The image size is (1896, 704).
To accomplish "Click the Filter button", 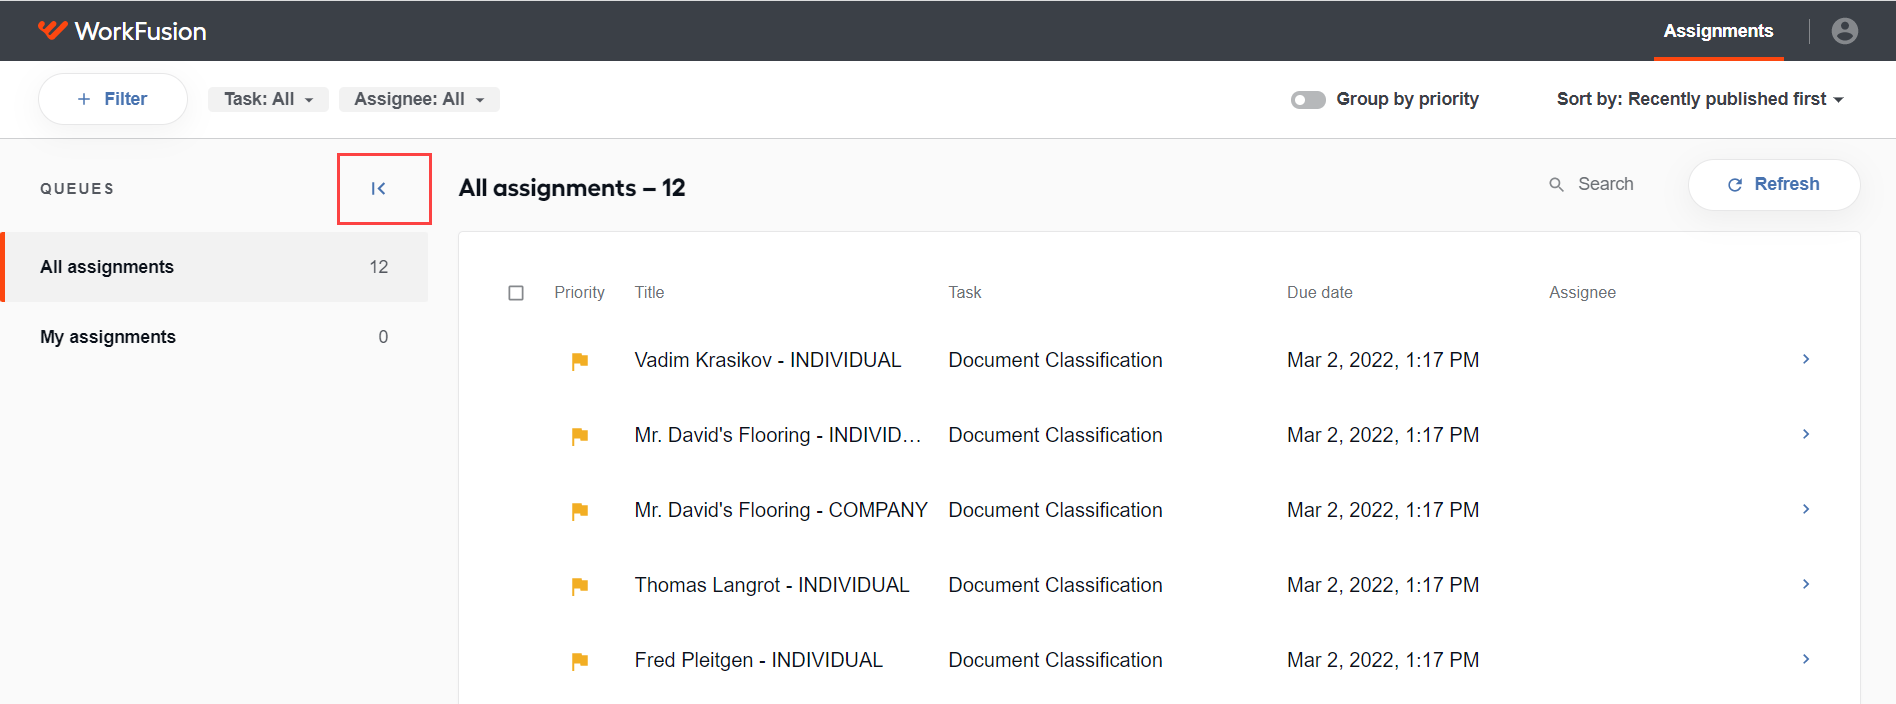I will click(x=113, y=99).
